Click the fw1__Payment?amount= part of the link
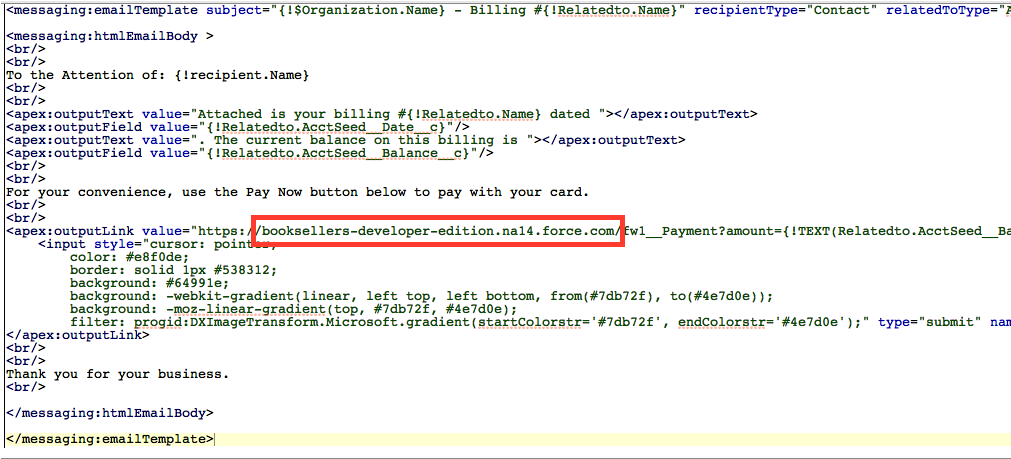 point(702,231)
